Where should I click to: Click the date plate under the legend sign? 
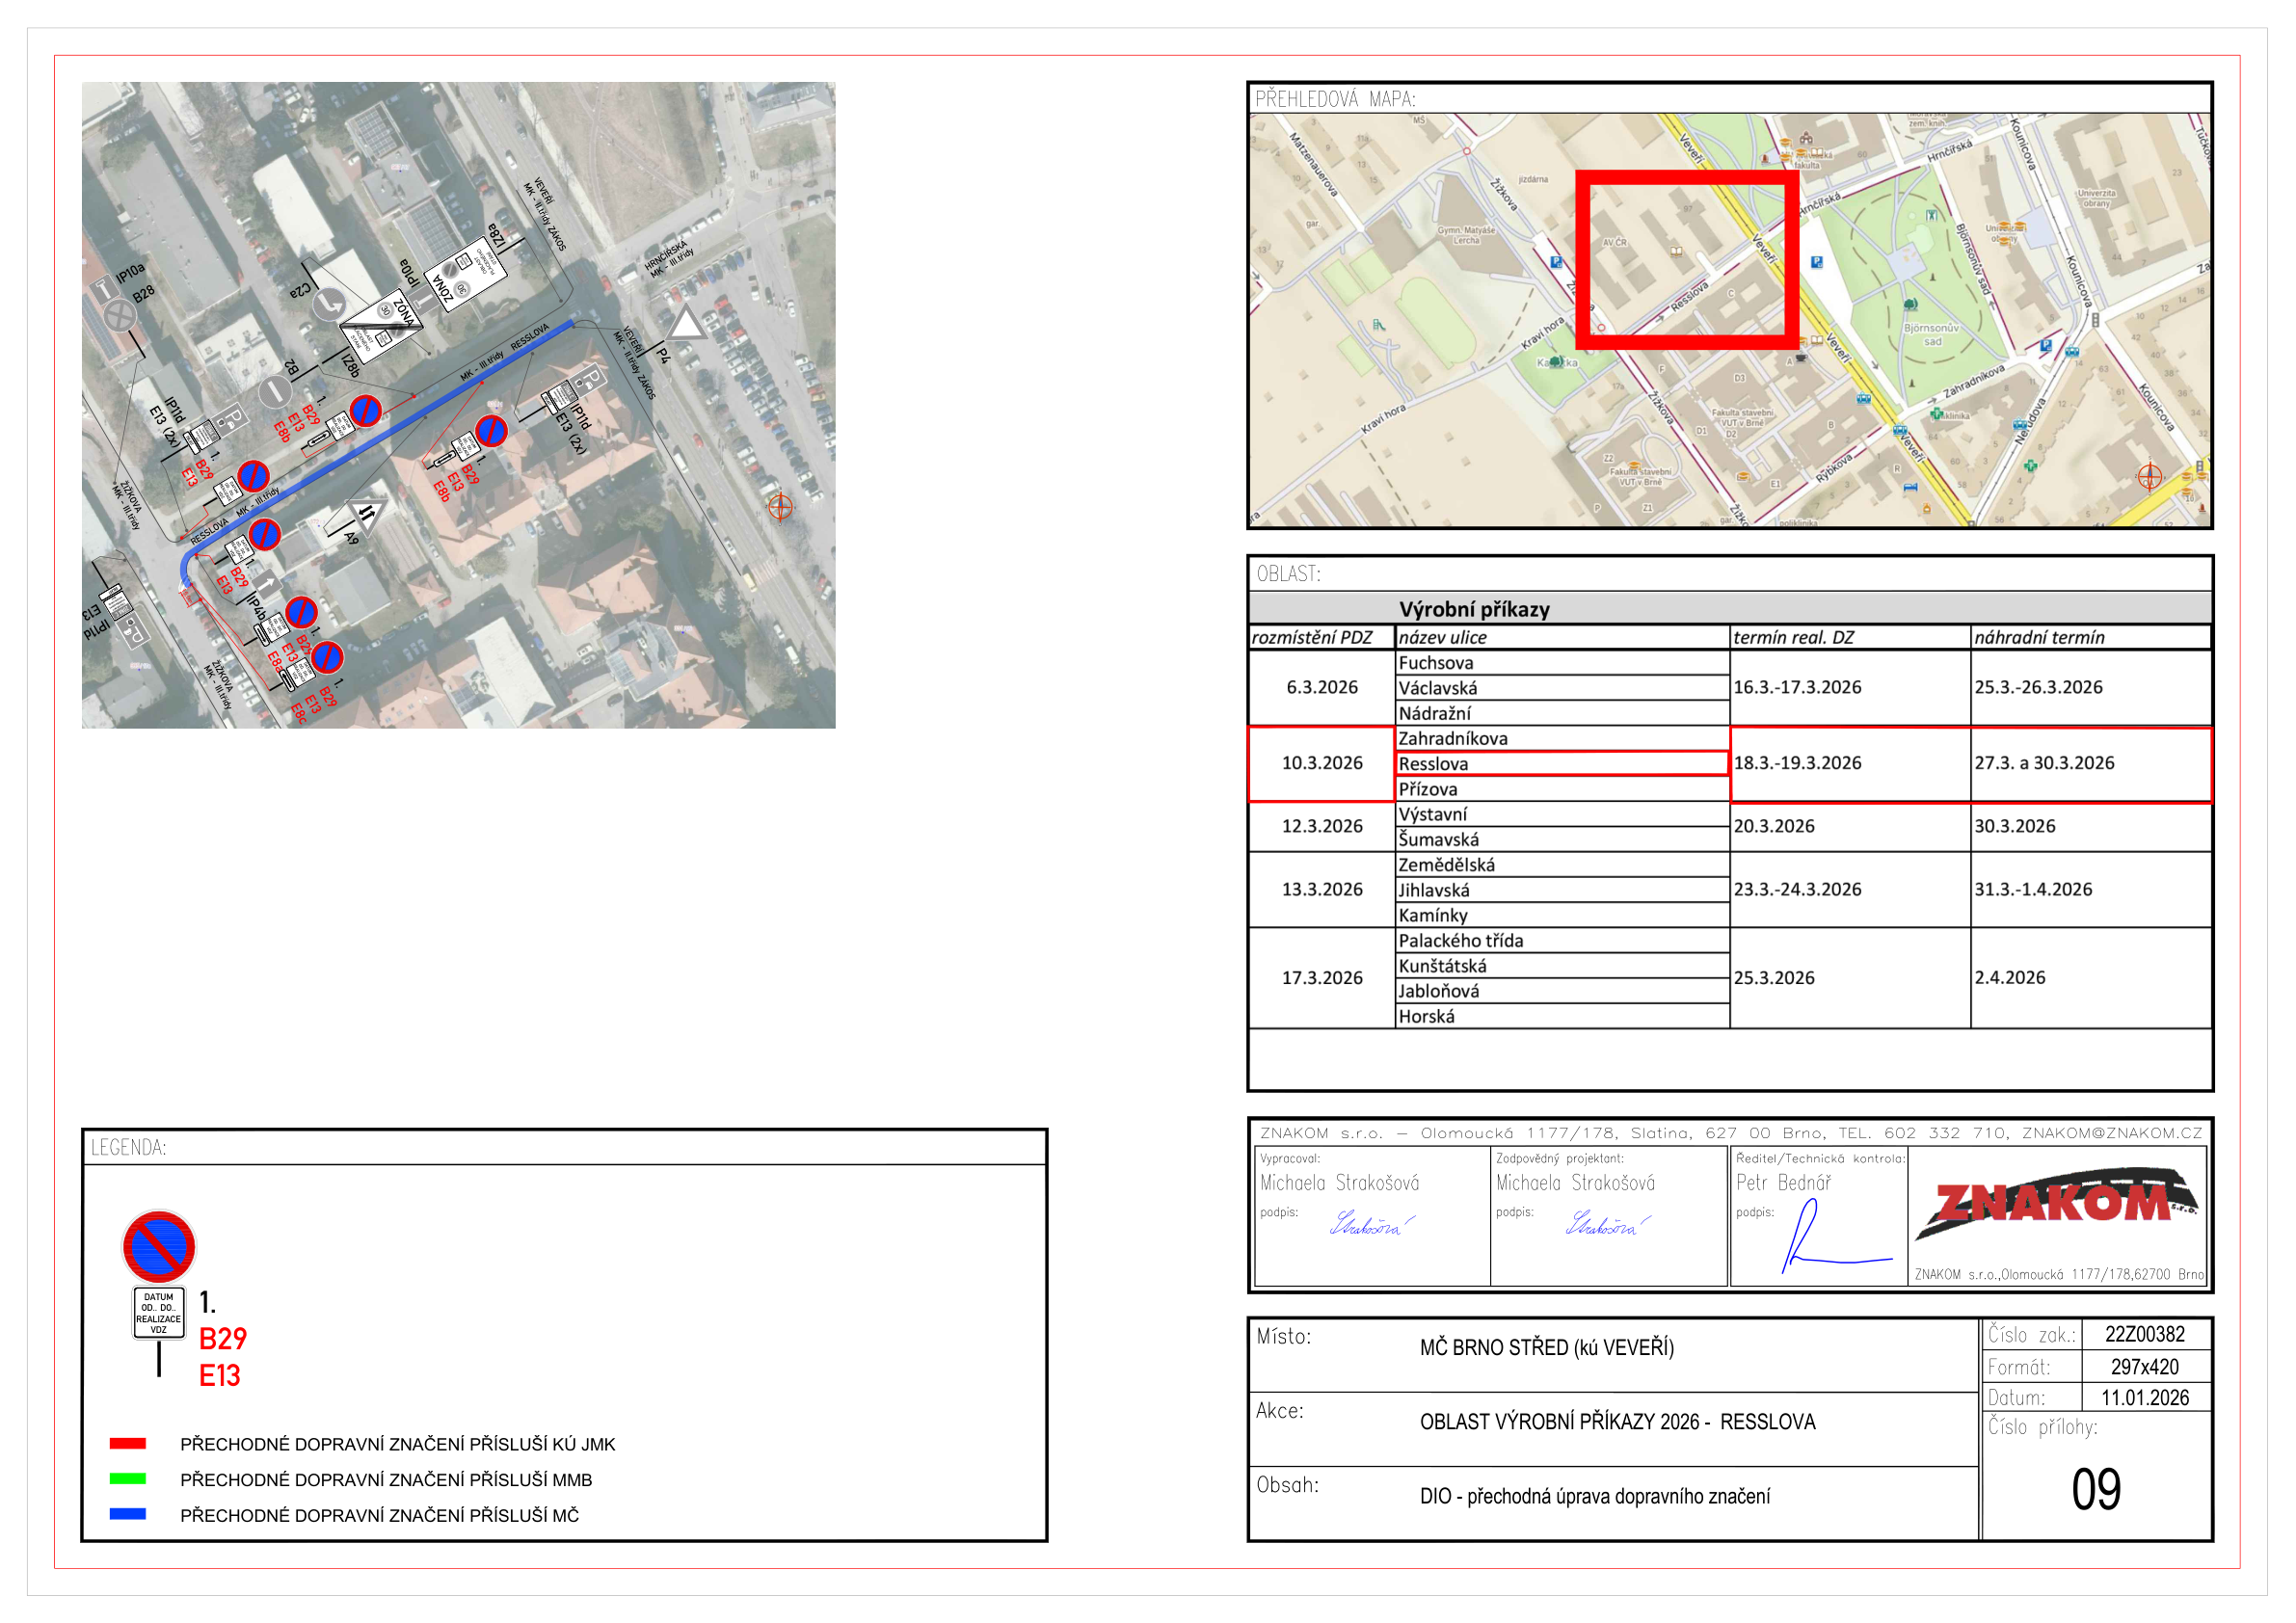(x=159, y=1313)
